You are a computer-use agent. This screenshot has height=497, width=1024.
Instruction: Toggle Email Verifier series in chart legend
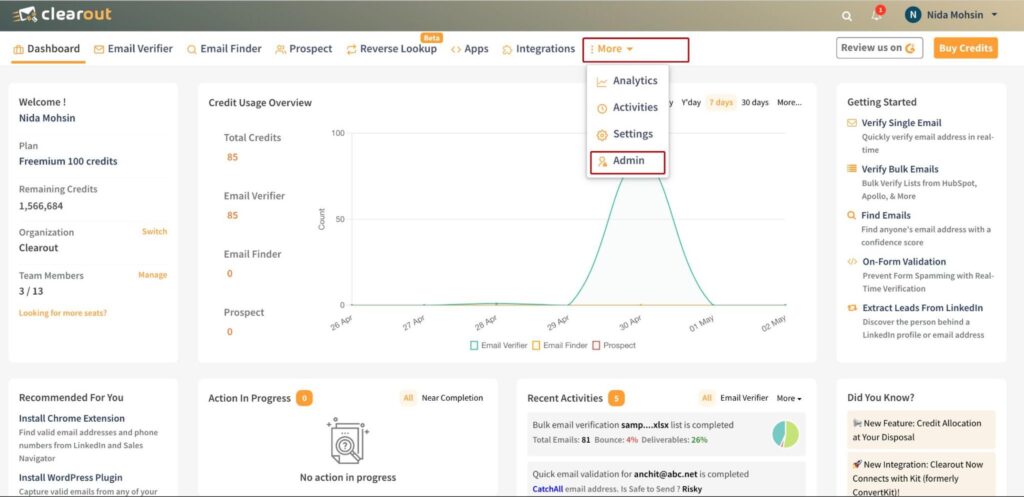pyautogui.click(x=498, y=345)
